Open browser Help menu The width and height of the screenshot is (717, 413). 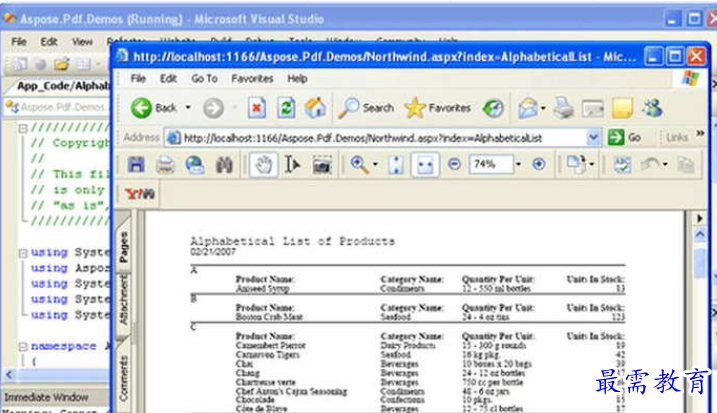coord(297,79)
